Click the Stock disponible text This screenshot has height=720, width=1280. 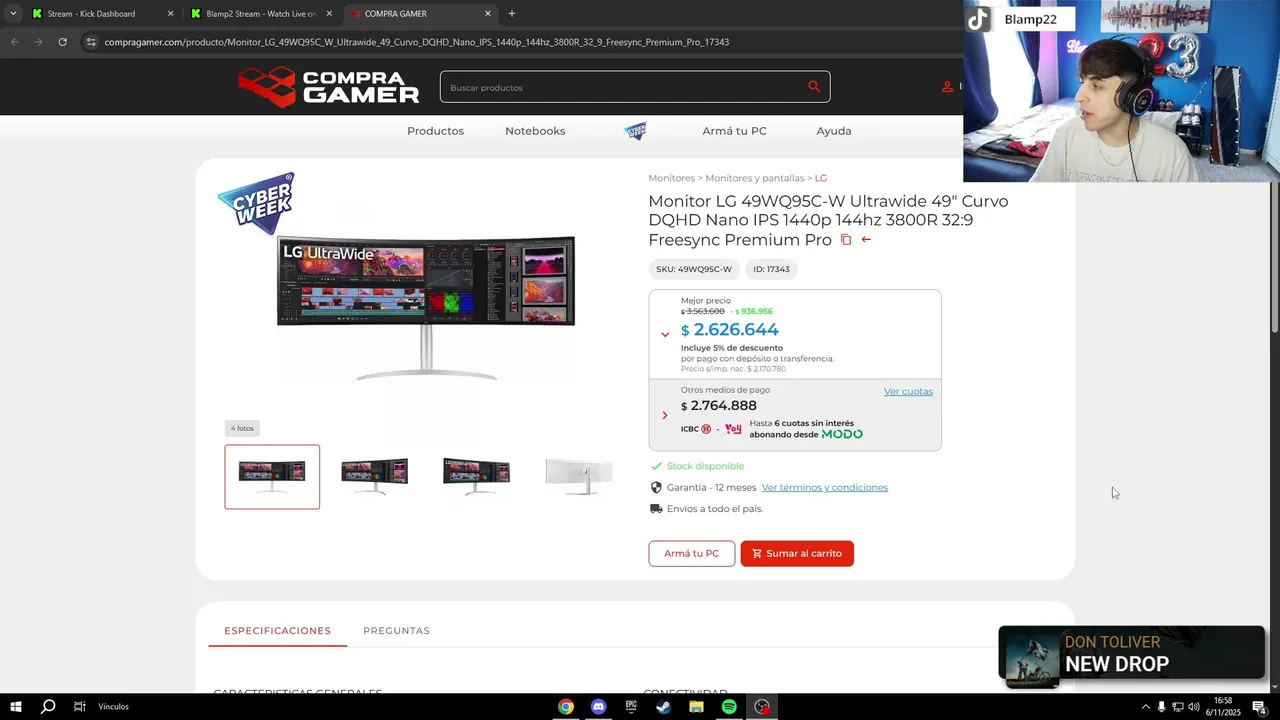click(x=705, y=466)
